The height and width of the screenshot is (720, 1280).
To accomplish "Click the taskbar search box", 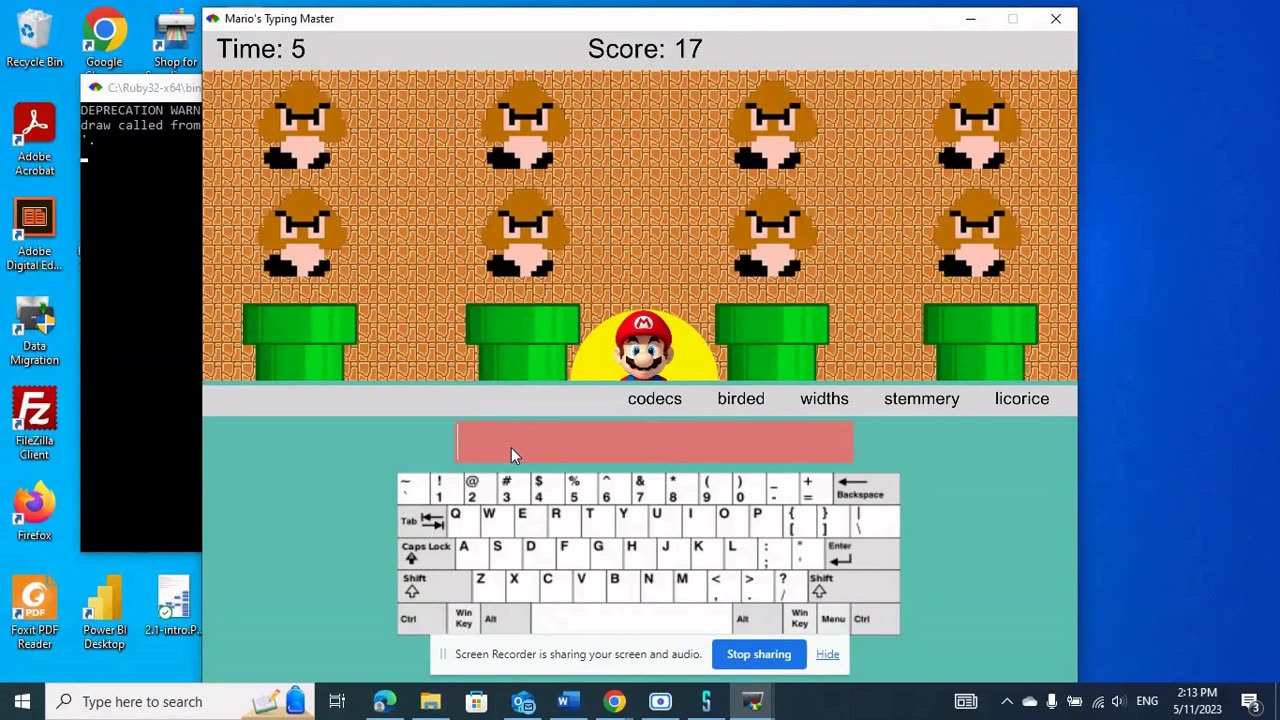I will click(x=180, y=701).
